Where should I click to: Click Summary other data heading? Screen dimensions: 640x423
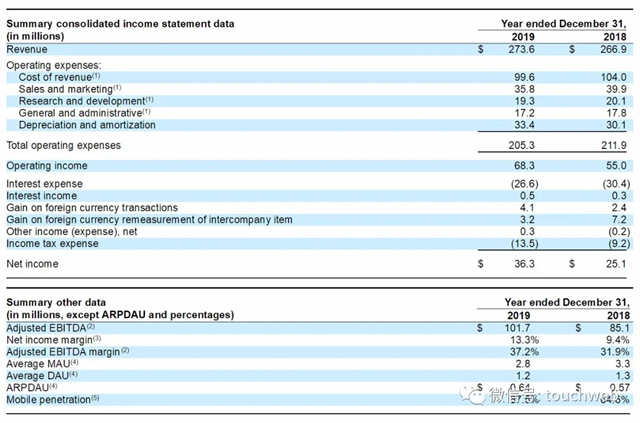click(x=56, y=303)
